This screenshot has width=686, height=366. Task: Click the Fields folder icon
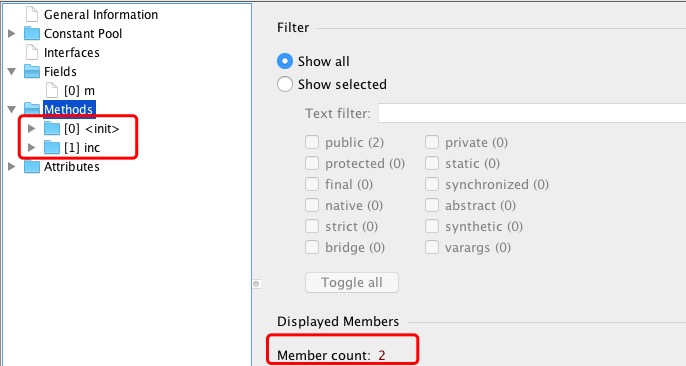pyautogui.click(x=32, y=72)
